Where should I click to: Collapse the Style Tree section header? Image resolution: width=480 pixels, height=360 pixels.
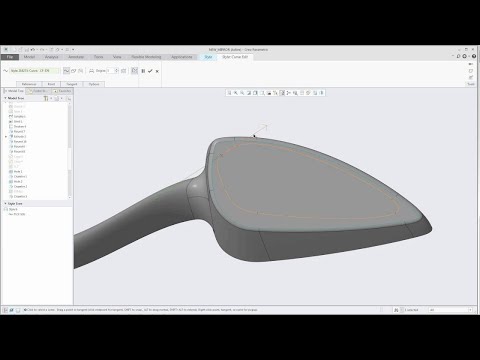tap(5, 203)
